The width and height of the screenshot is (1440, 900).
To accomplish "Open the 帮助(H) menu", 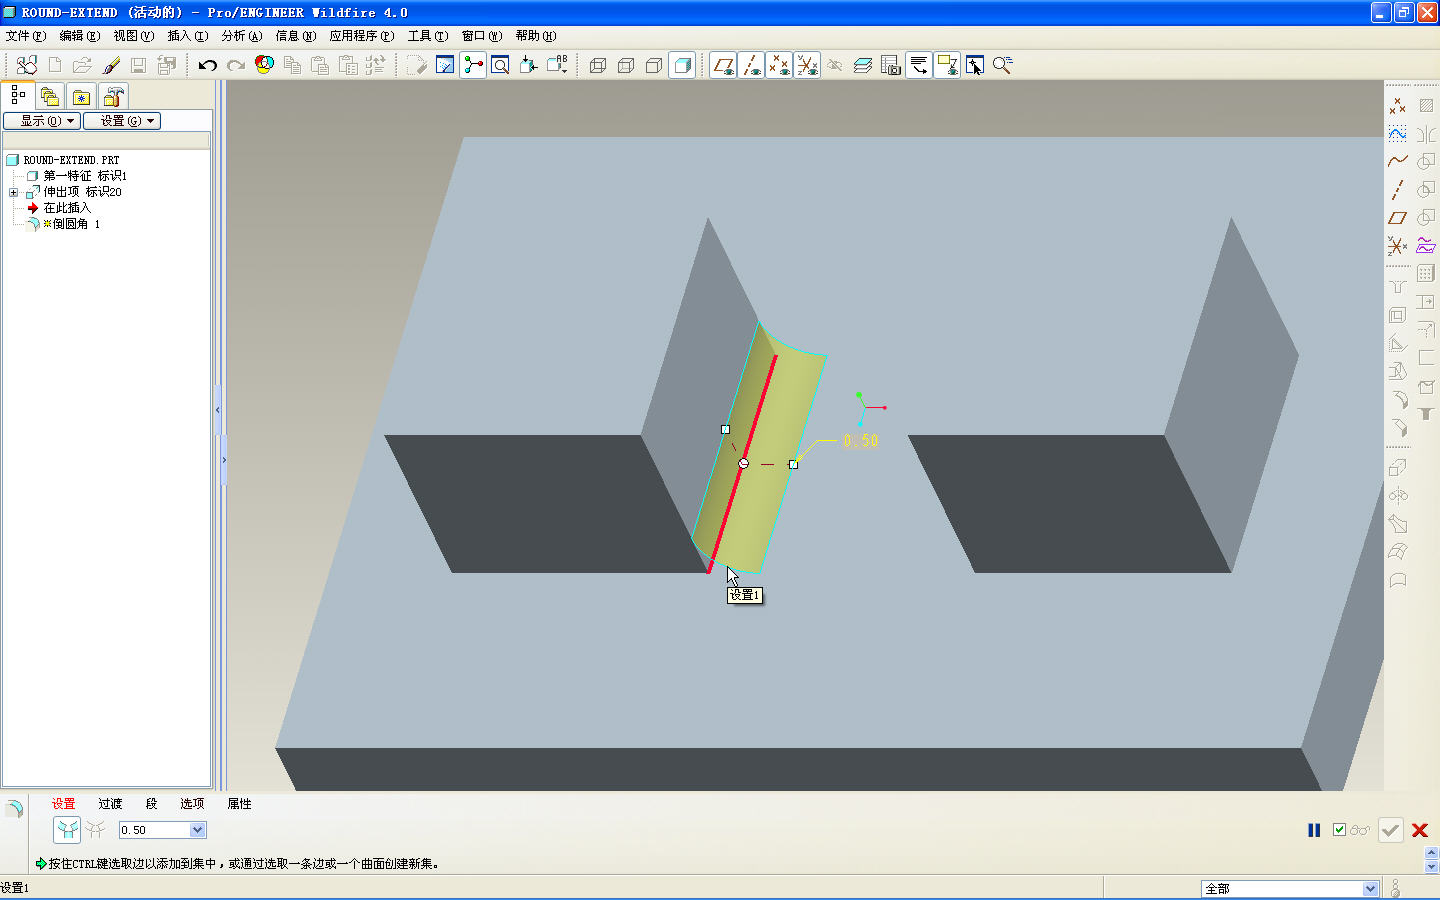I will coord(536,36).
